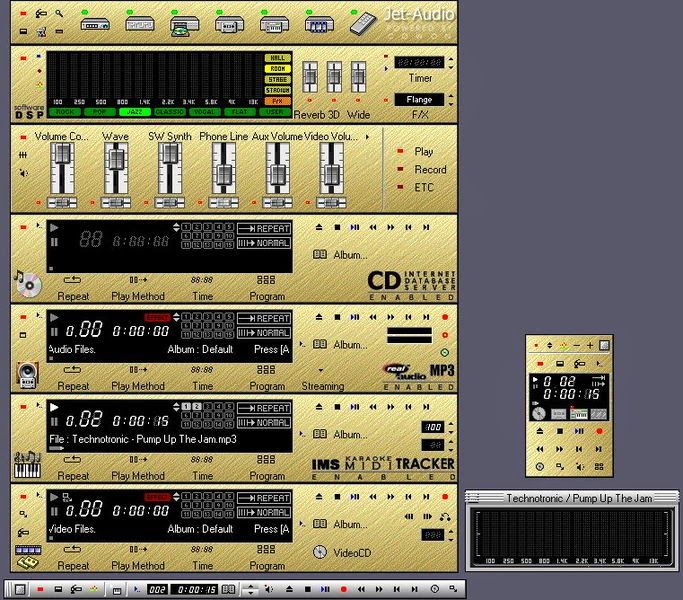This screenshot has width=683, height=600.
Task: Enable the F/X effect button in DSP display
Action: [277, 101]
